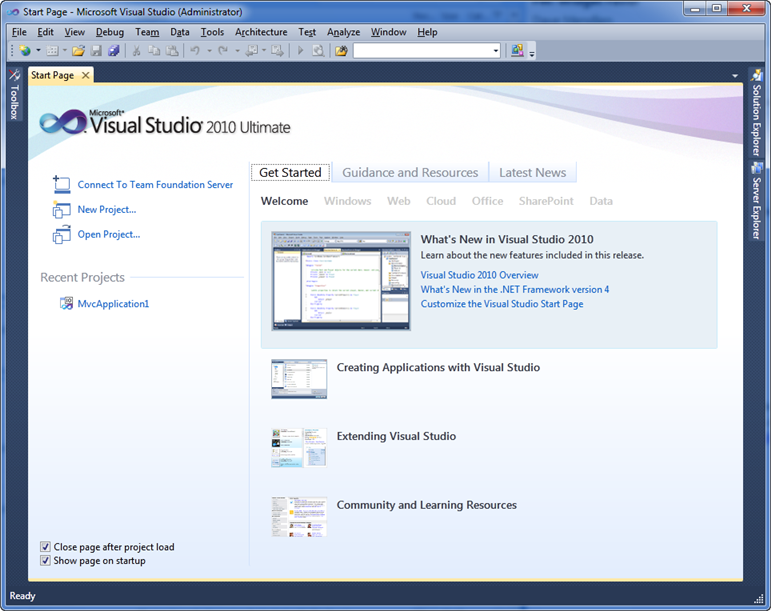771x611 pixels.
Task: Click the Open Project... link
Action: click(x=109, y=234)
